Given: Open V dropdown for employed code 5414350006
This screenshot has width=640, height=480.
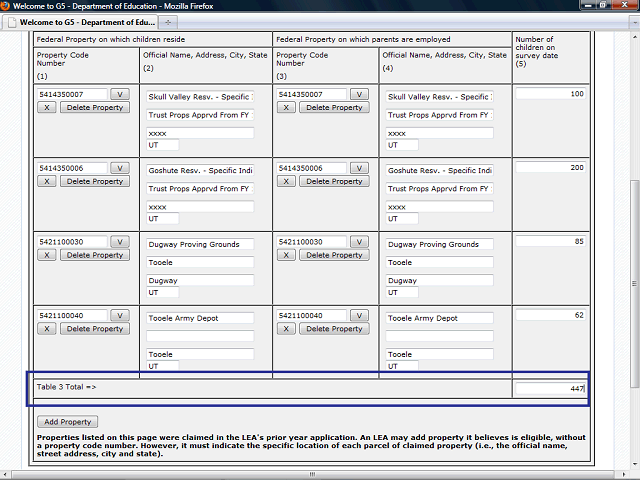Looking at the screenshot, I should (x=359, y=168).
